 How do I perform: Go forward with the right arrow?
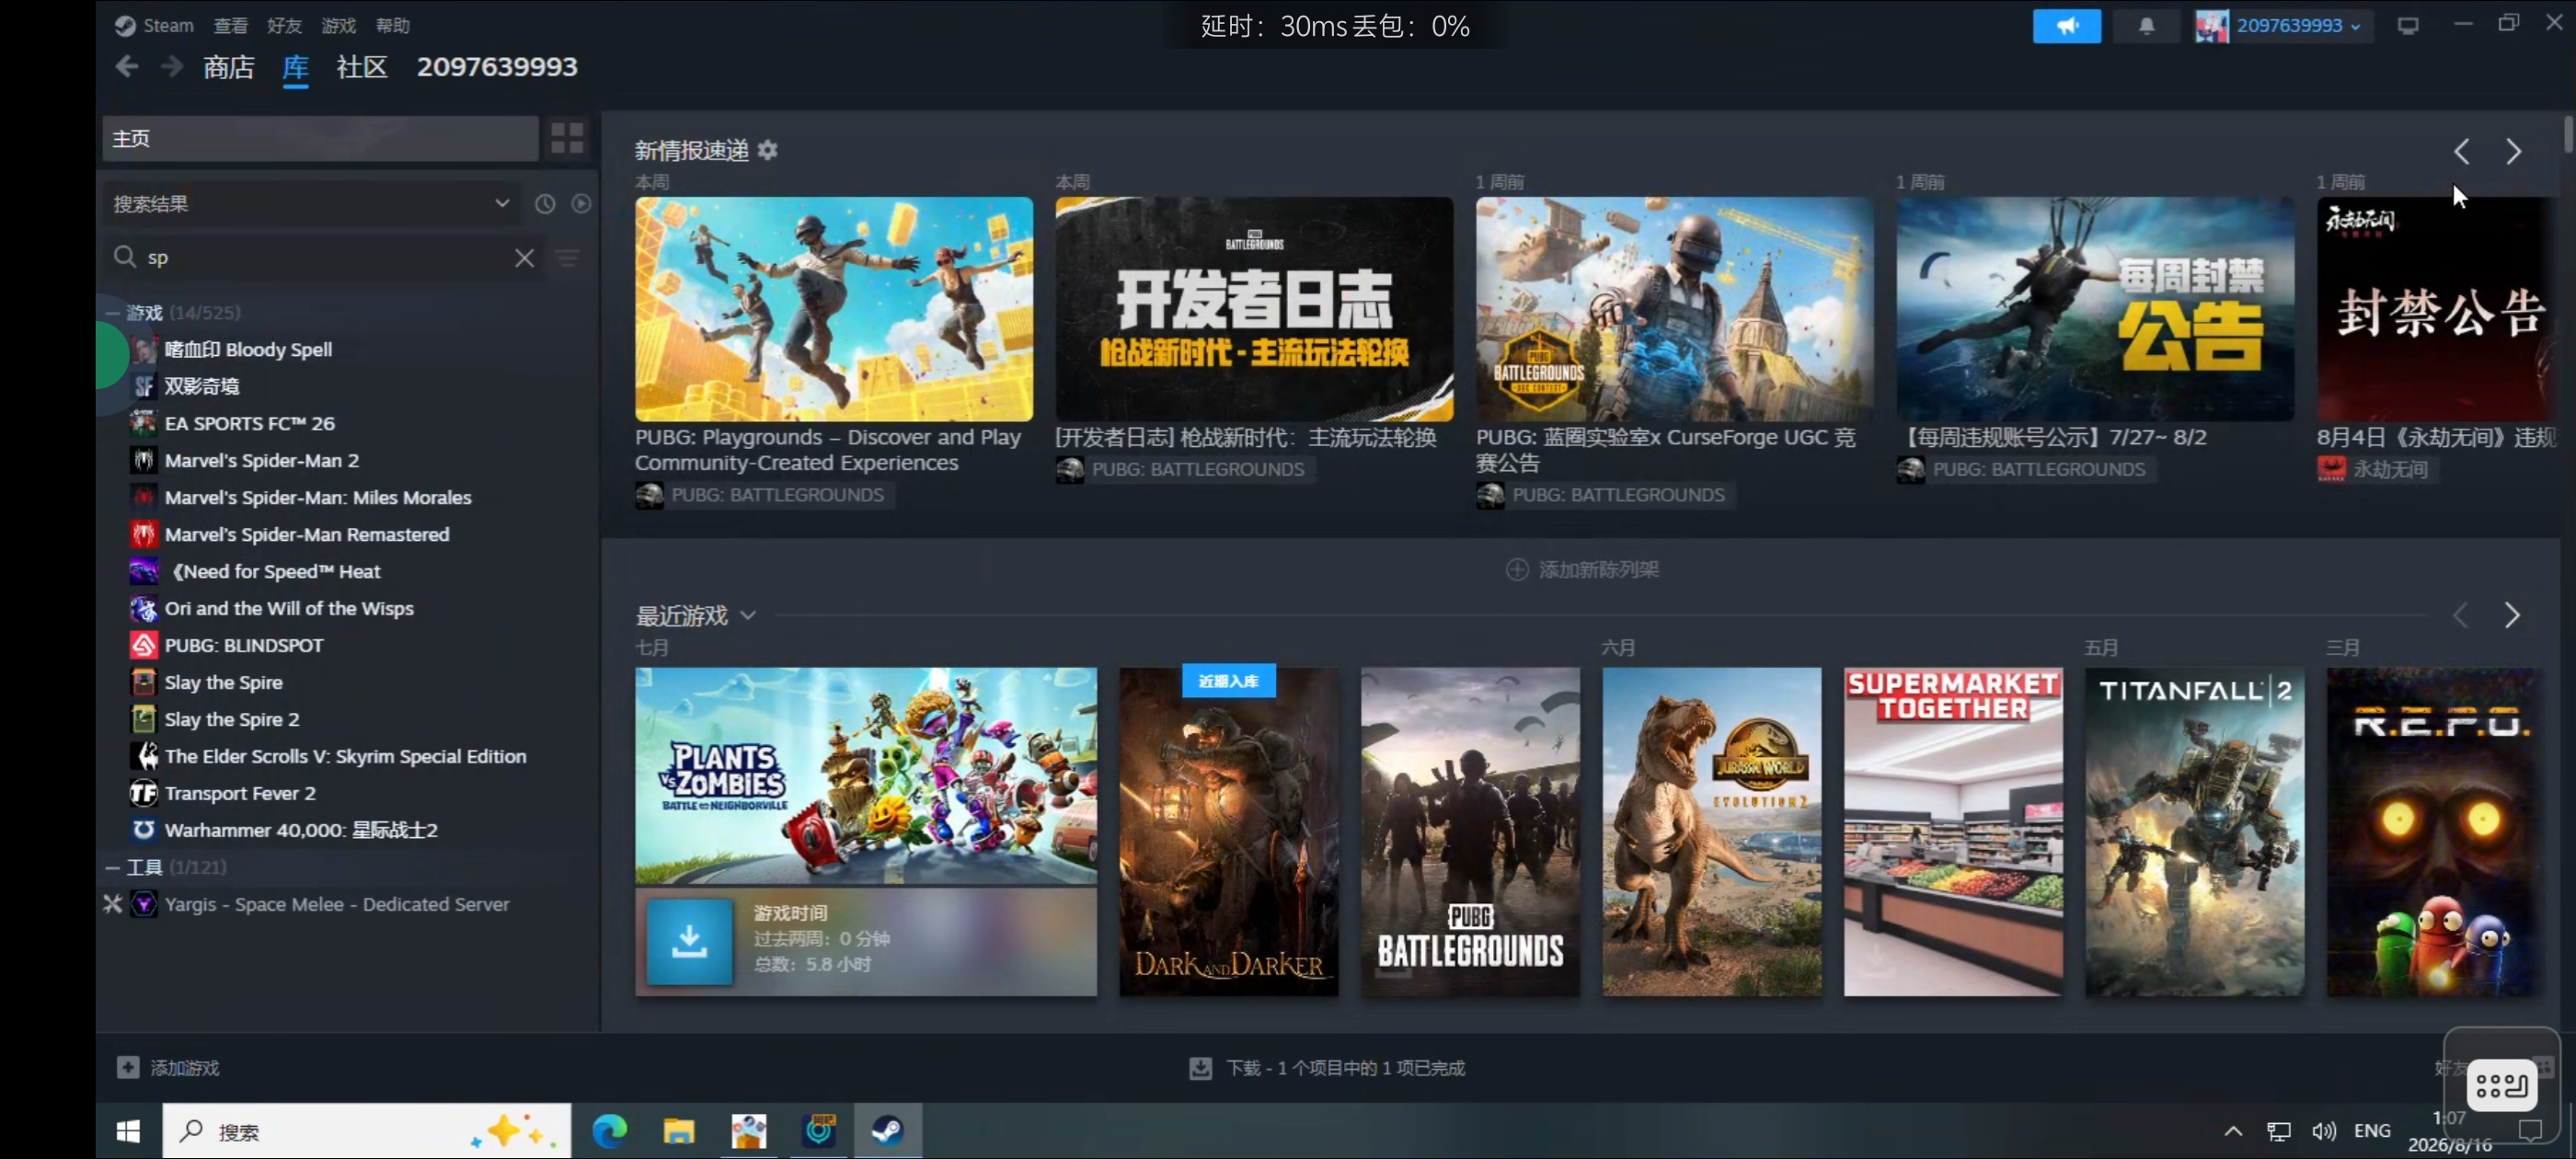[172, 67]
